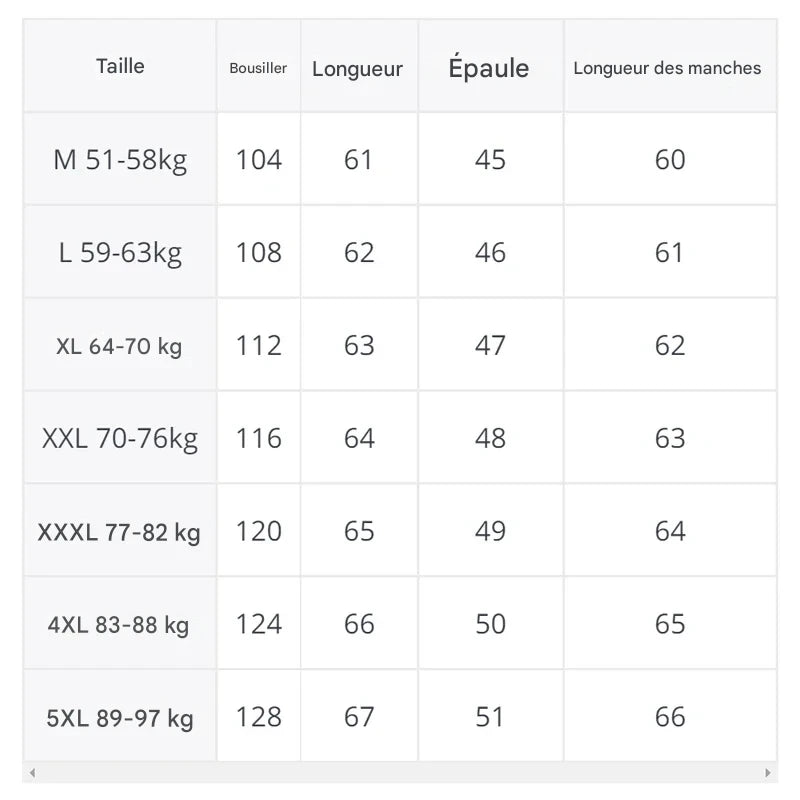Click the M 51-58kg size row label
This screenshot has width=800, height=800.
click(120, 160)
